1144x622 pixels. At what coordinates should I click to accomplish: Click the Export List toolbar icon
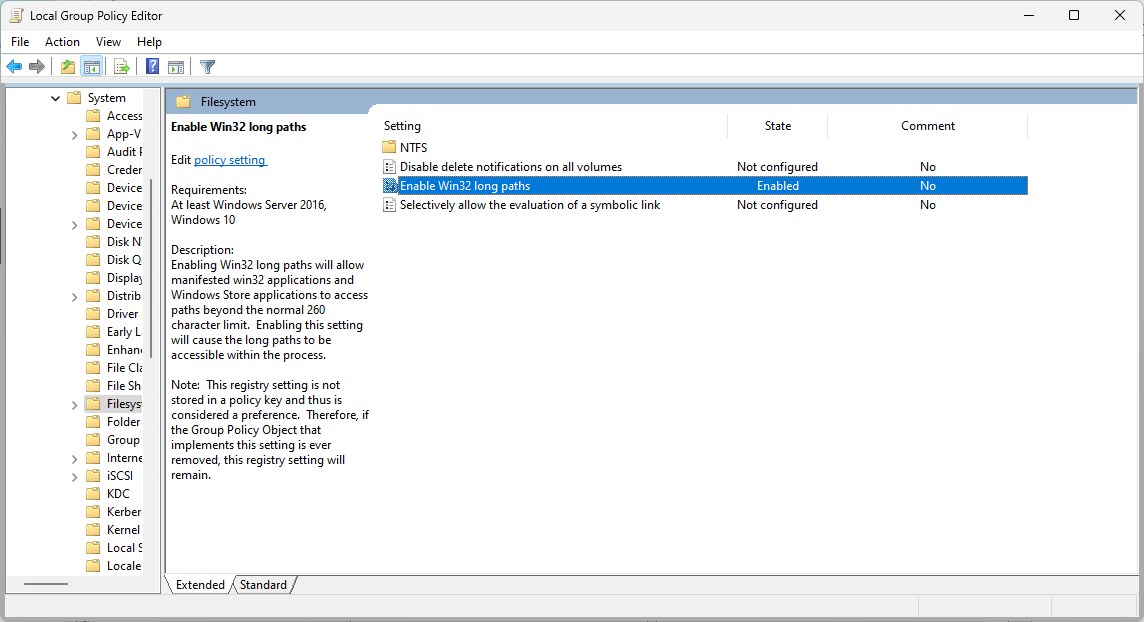(121, 67)
